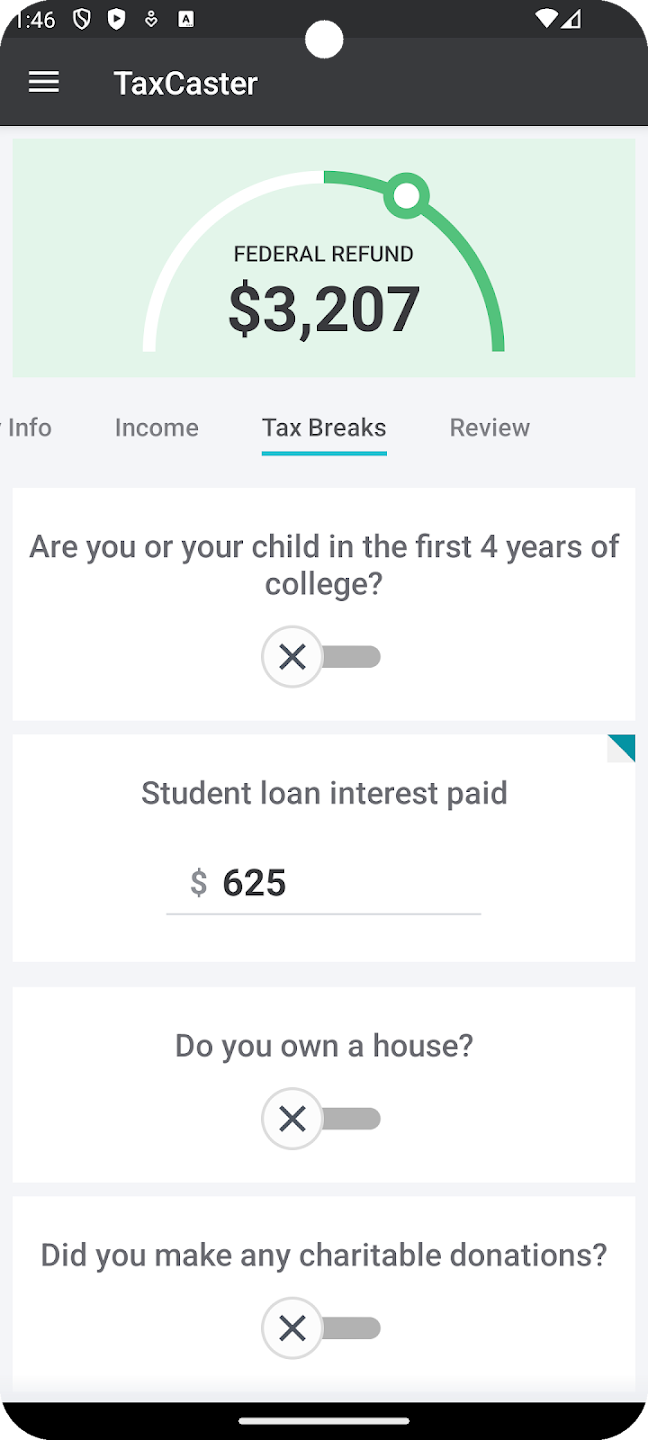The image size is (648, 1440).
Task: Switch to the Income tab
Action: [157, 428]
